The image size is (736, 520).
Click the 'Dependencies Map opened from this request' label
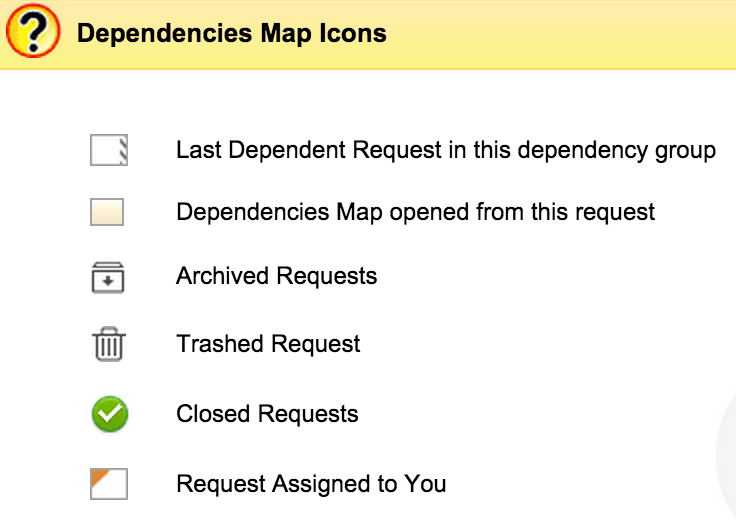[x=415, y=212]
